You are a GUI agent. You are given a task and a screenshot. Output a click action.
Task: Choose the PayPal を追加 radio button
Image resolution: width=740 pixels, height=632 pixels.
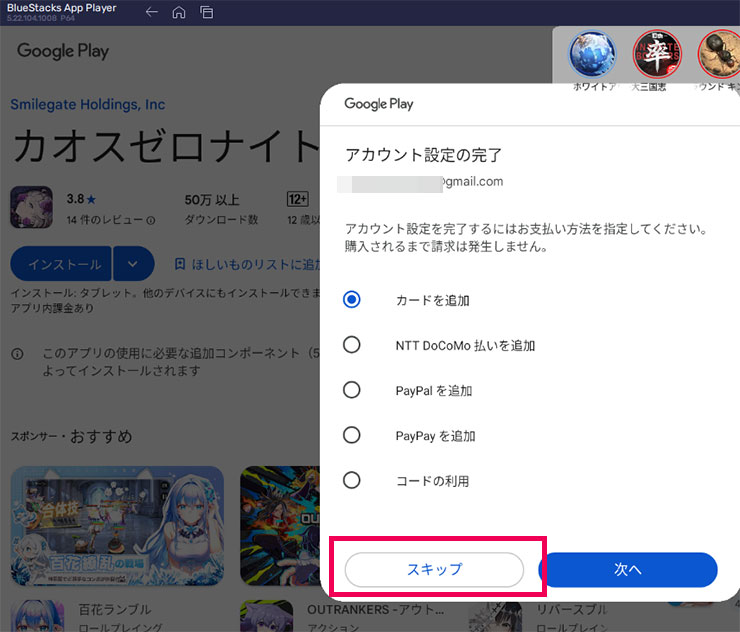point(351,390)
